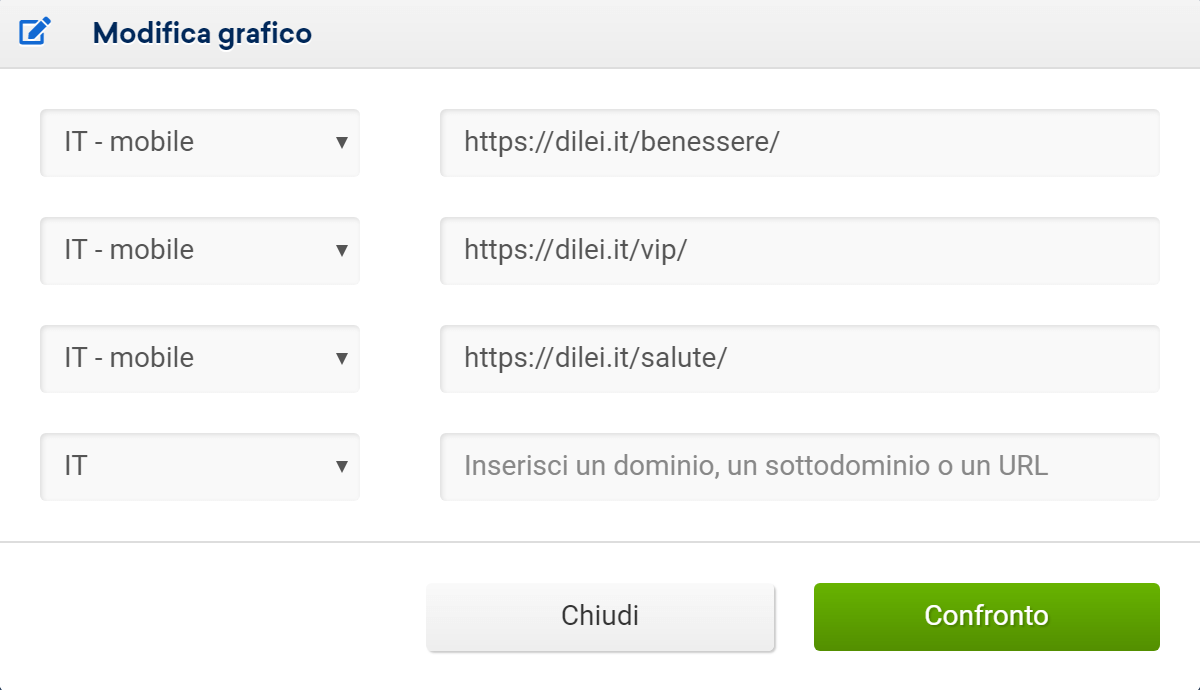Expand the arrow beside the salute URL row

tap(342, 358)
